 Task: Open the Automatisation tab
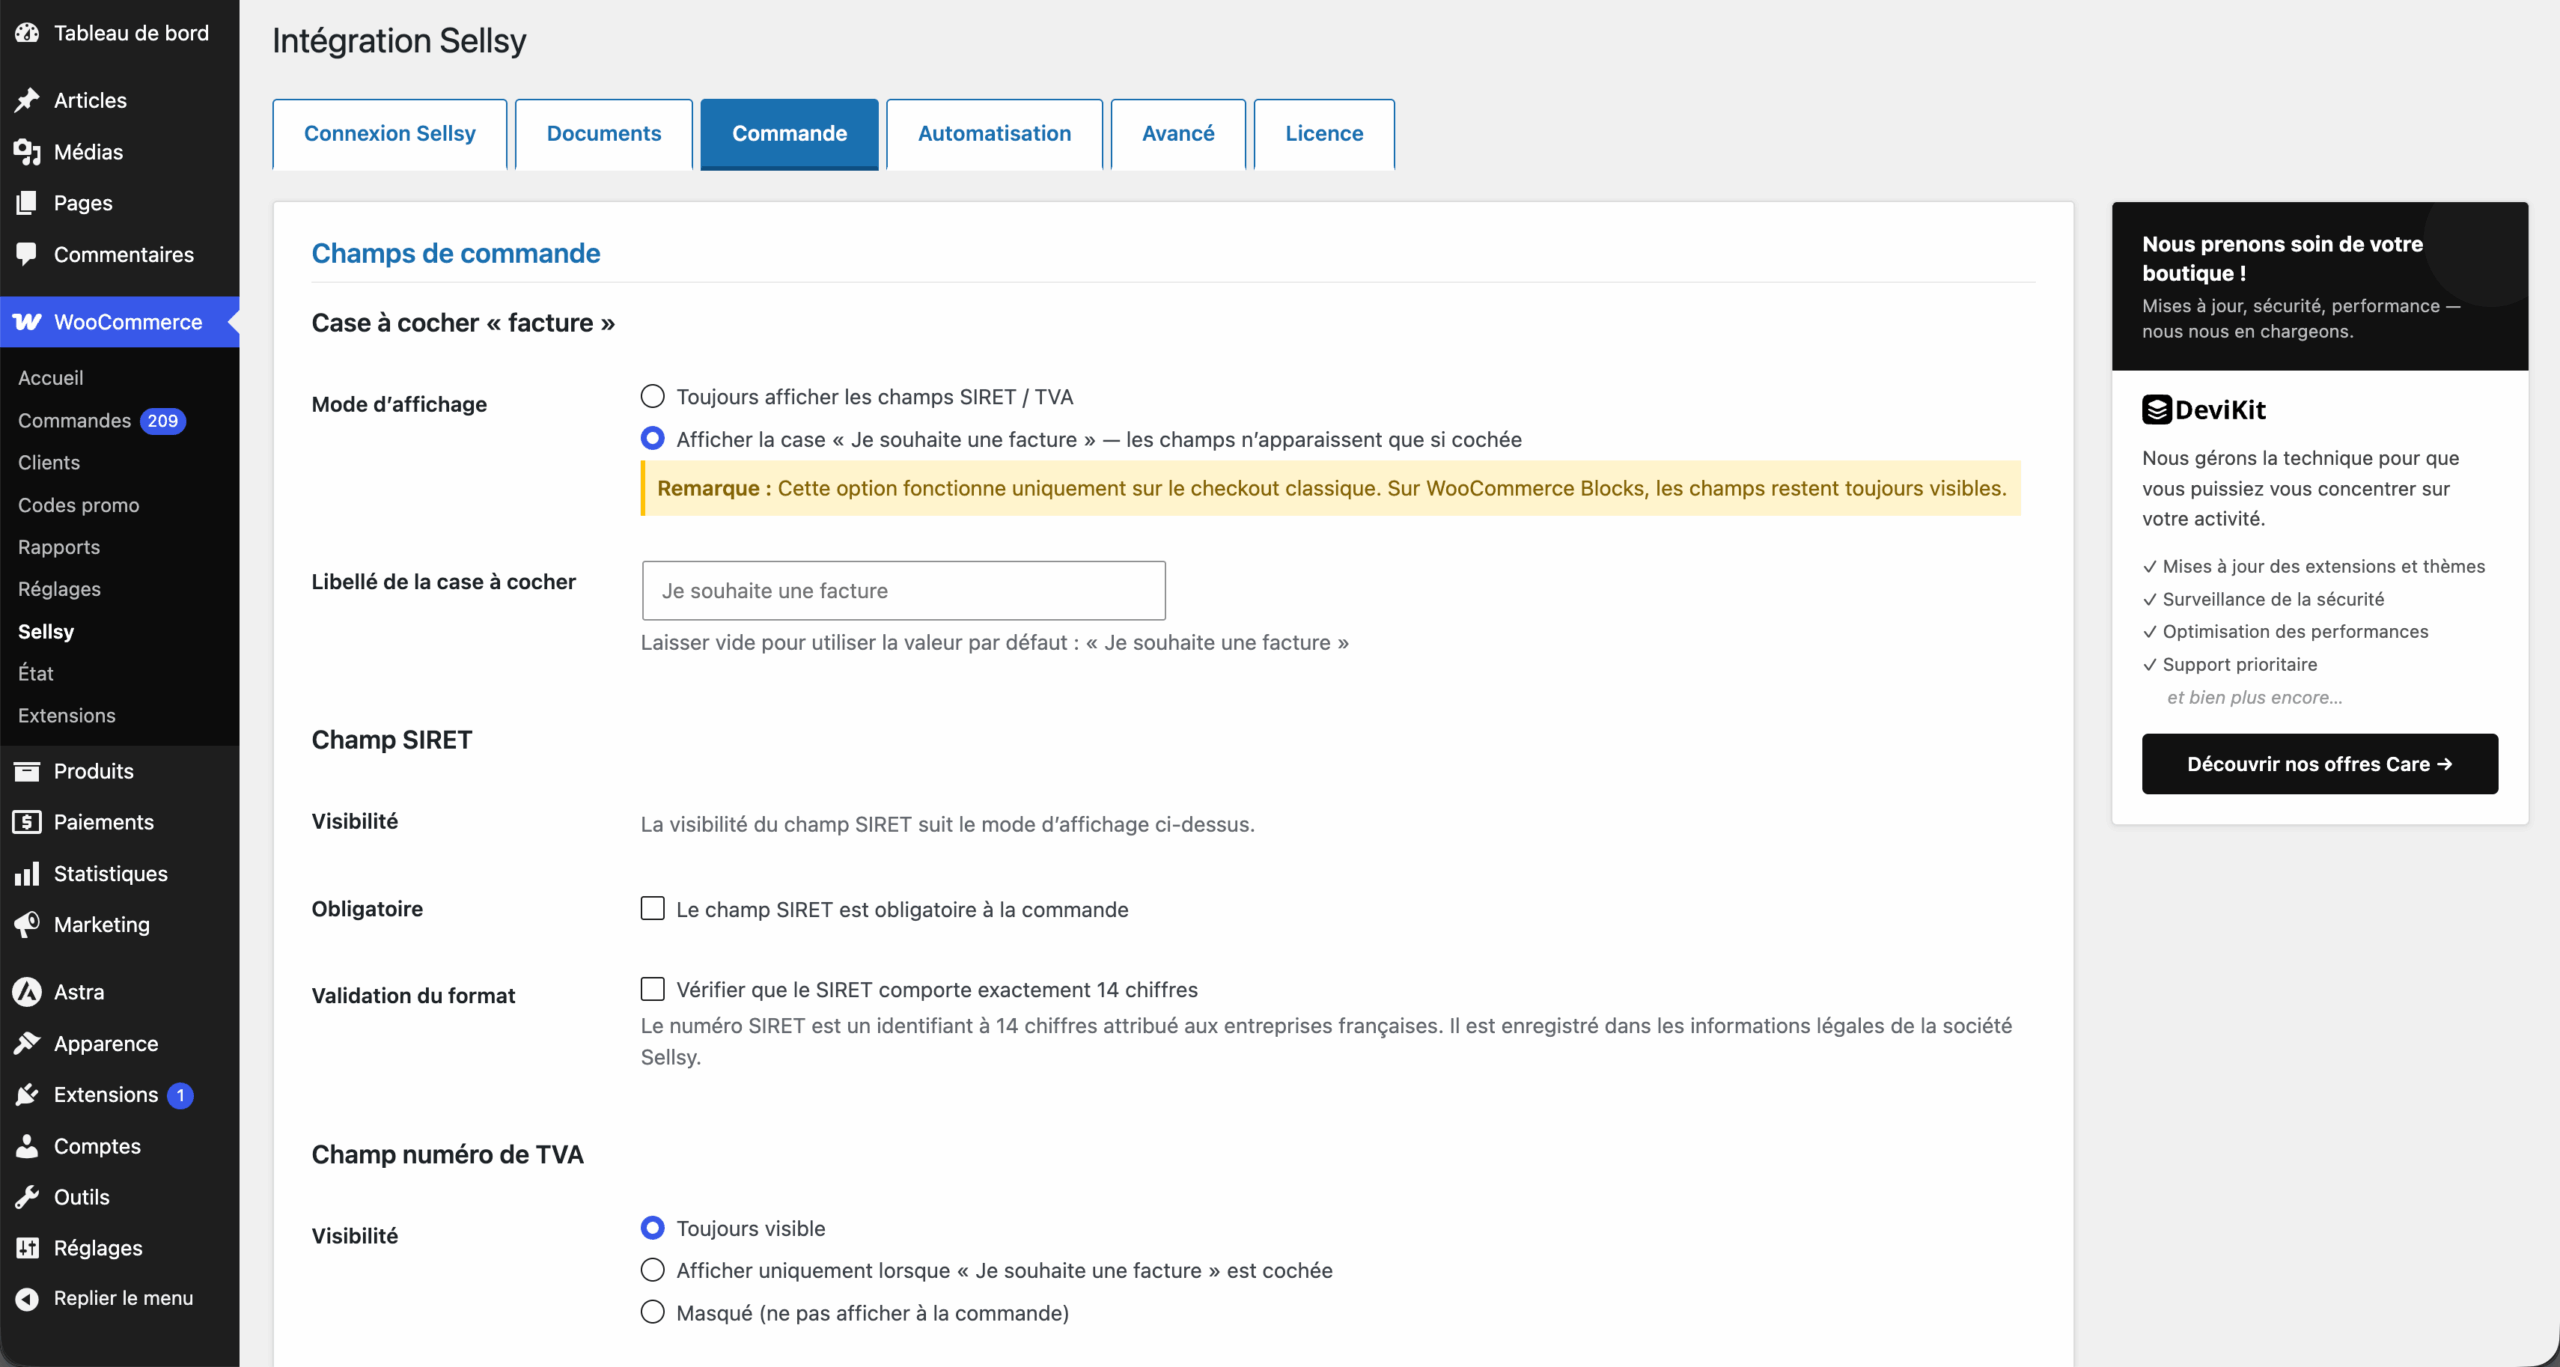995,134
